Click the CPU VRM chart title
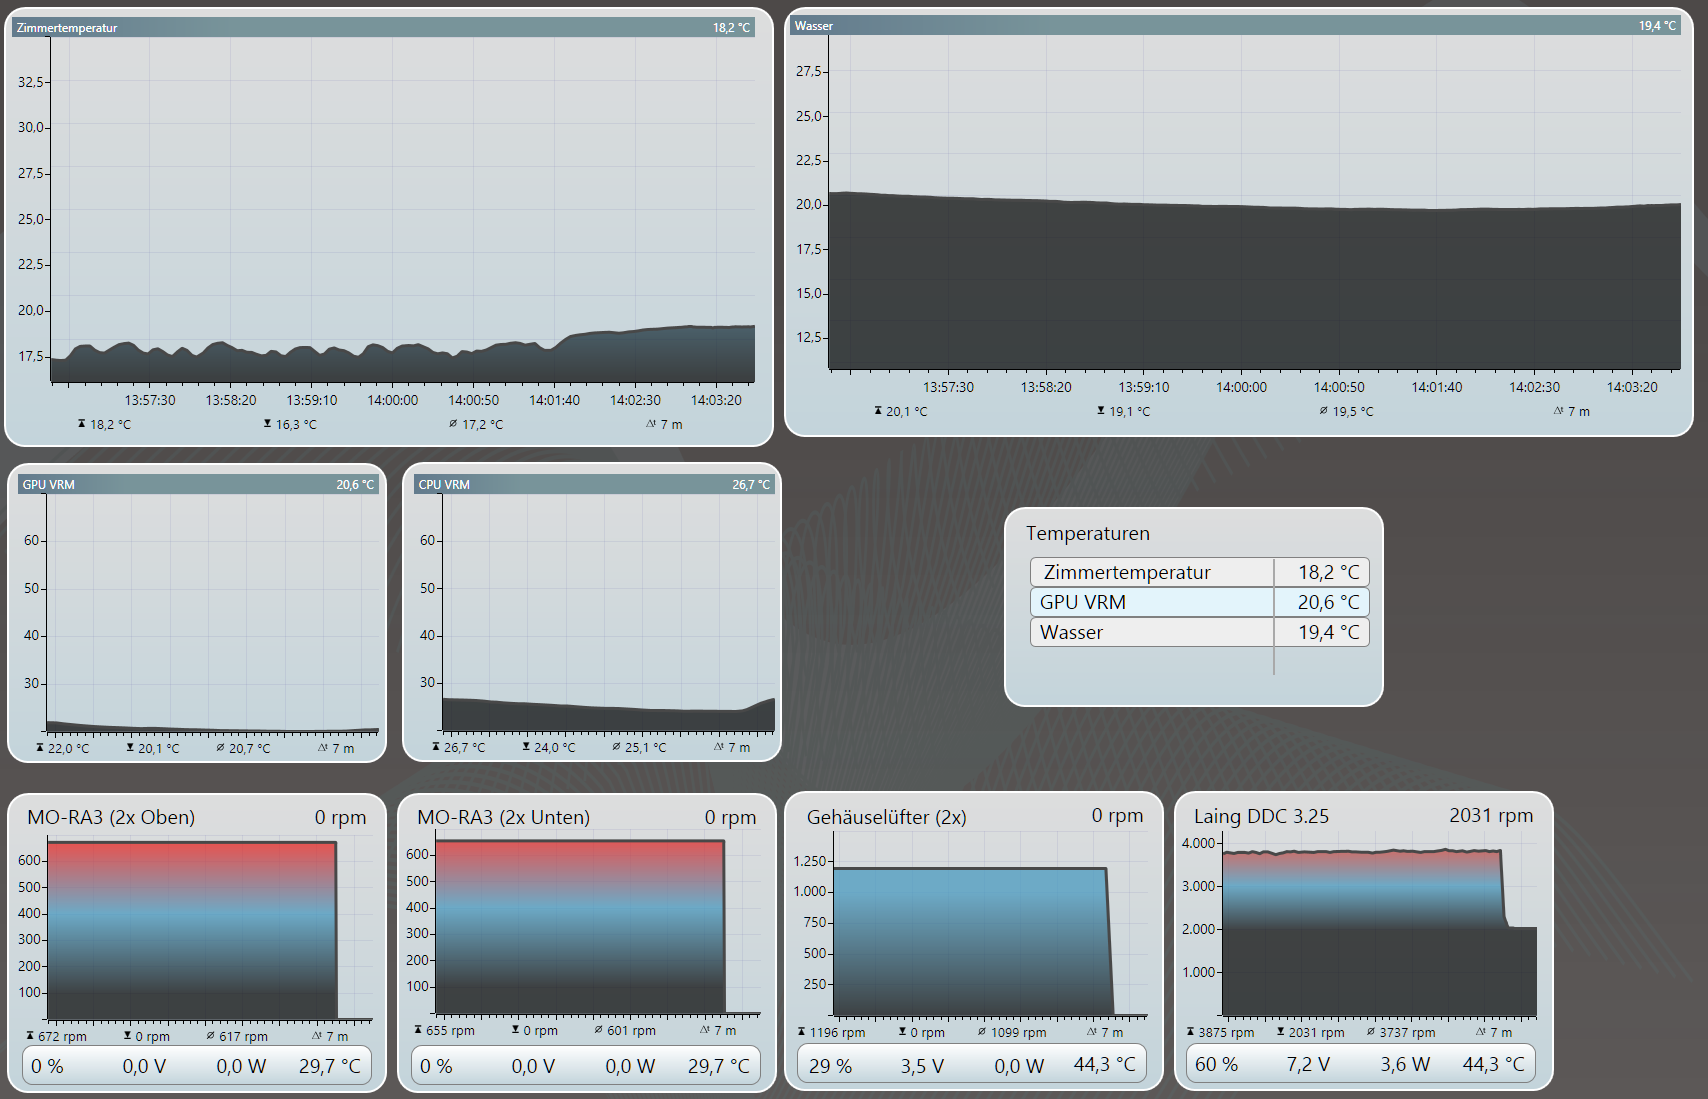 (x=444, y=485)
